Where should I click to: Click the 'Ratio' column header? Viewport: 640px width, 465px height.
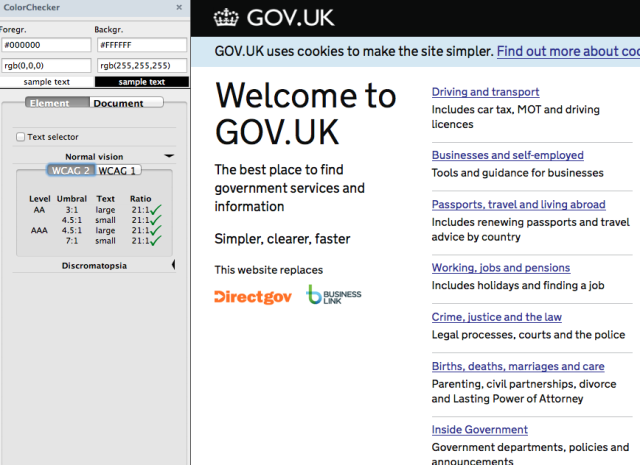pyautogui.click(x=141, y=199)
